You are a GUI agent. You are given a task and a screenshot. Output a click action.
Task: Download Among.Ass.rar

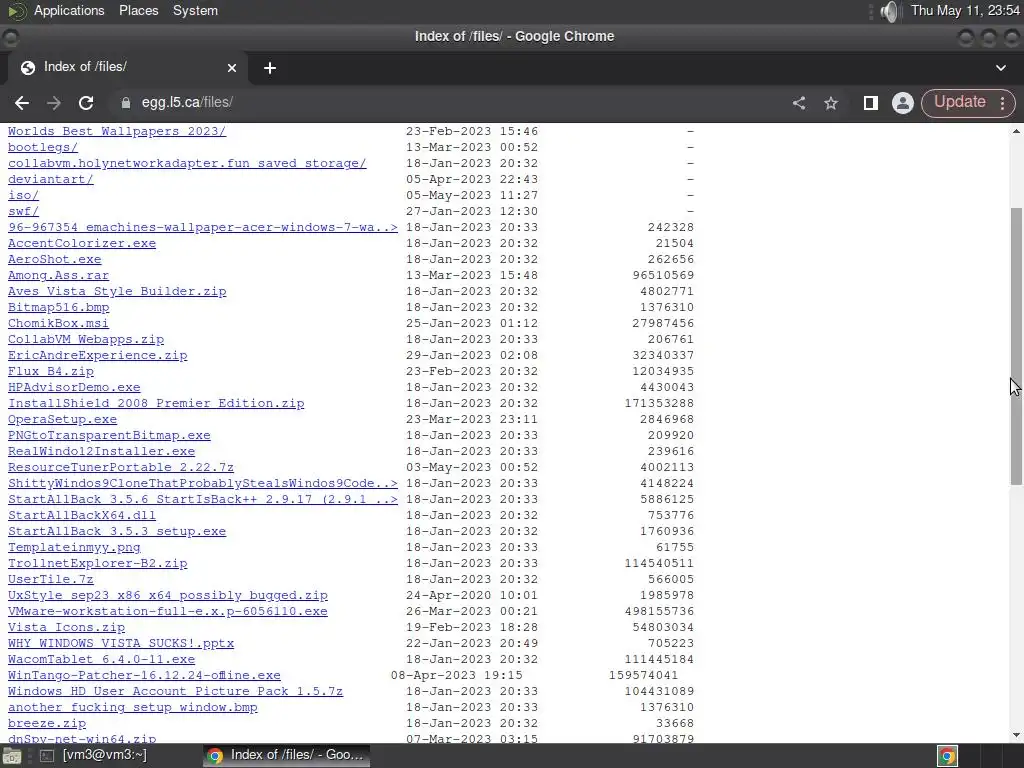[x=58, y=276]
